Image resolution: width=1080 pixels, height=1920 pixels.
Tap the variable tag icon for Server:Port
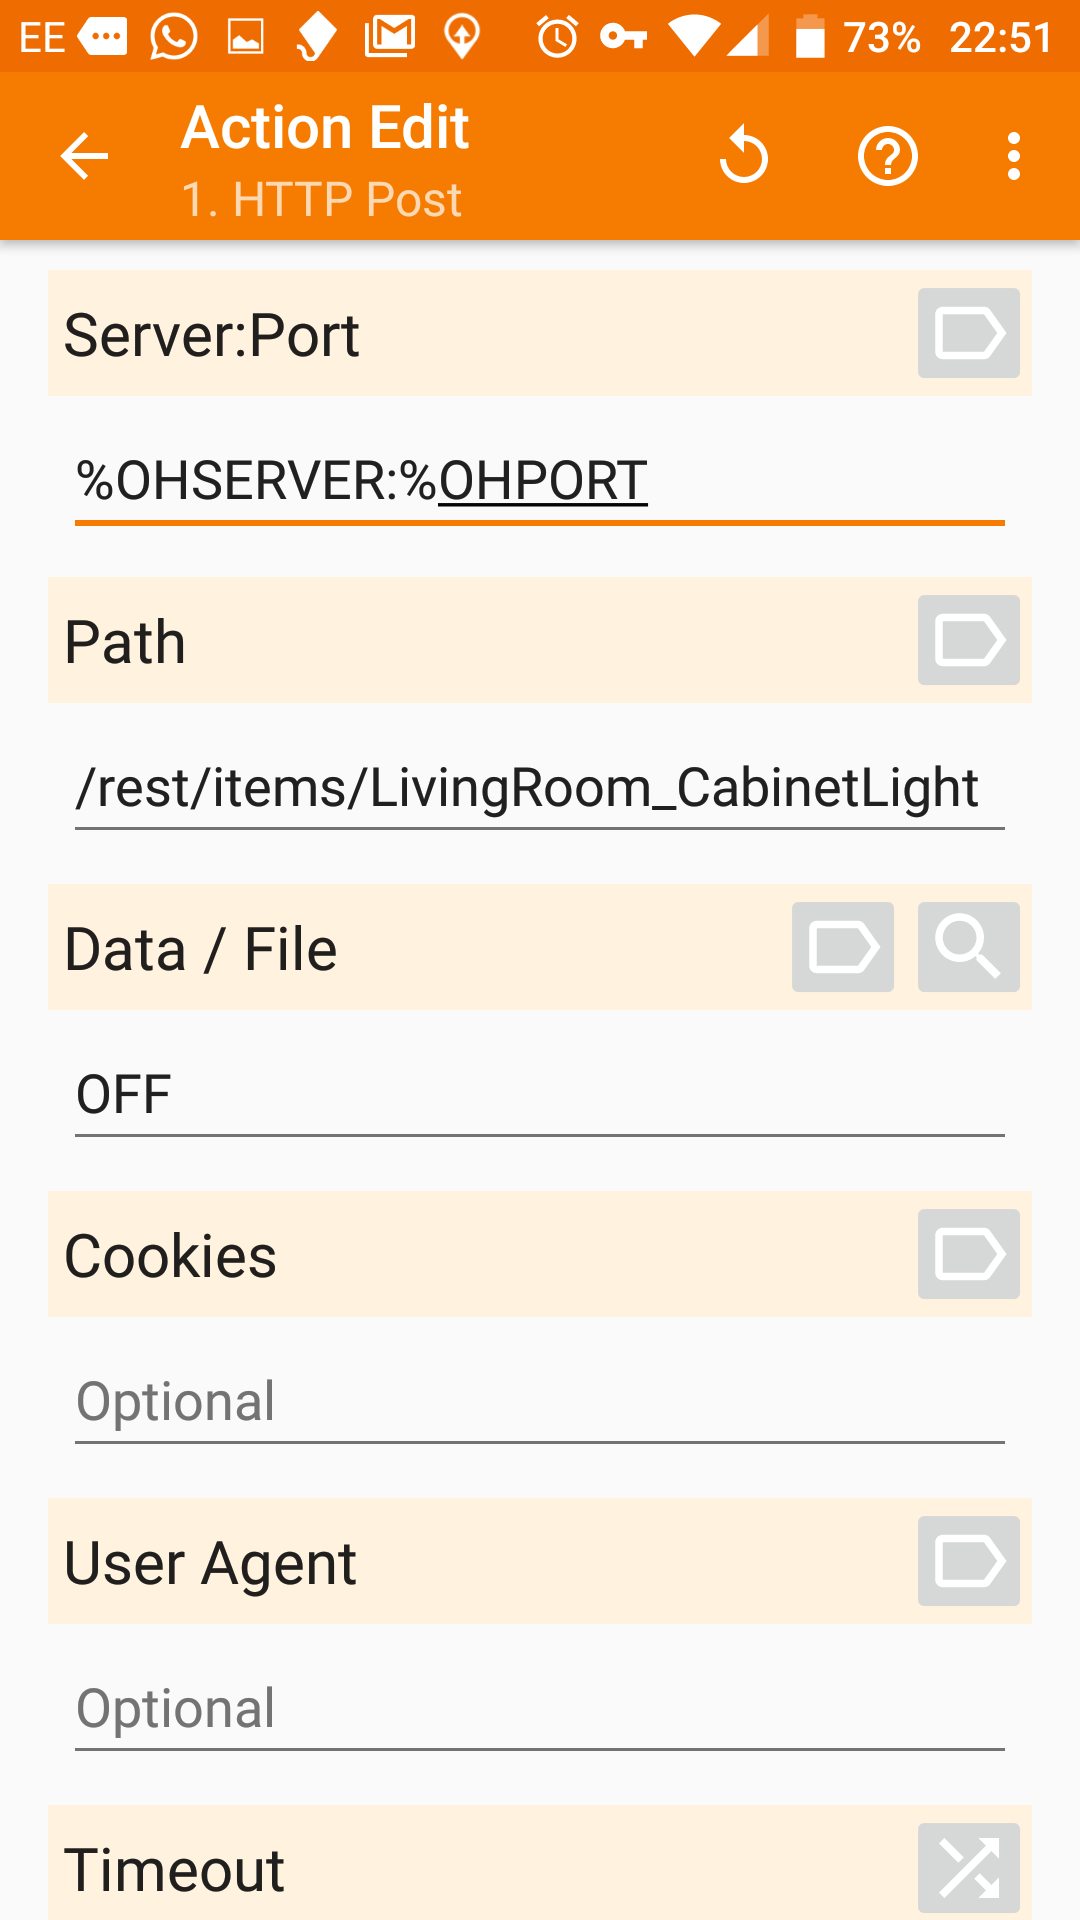[x=969, y=333]
